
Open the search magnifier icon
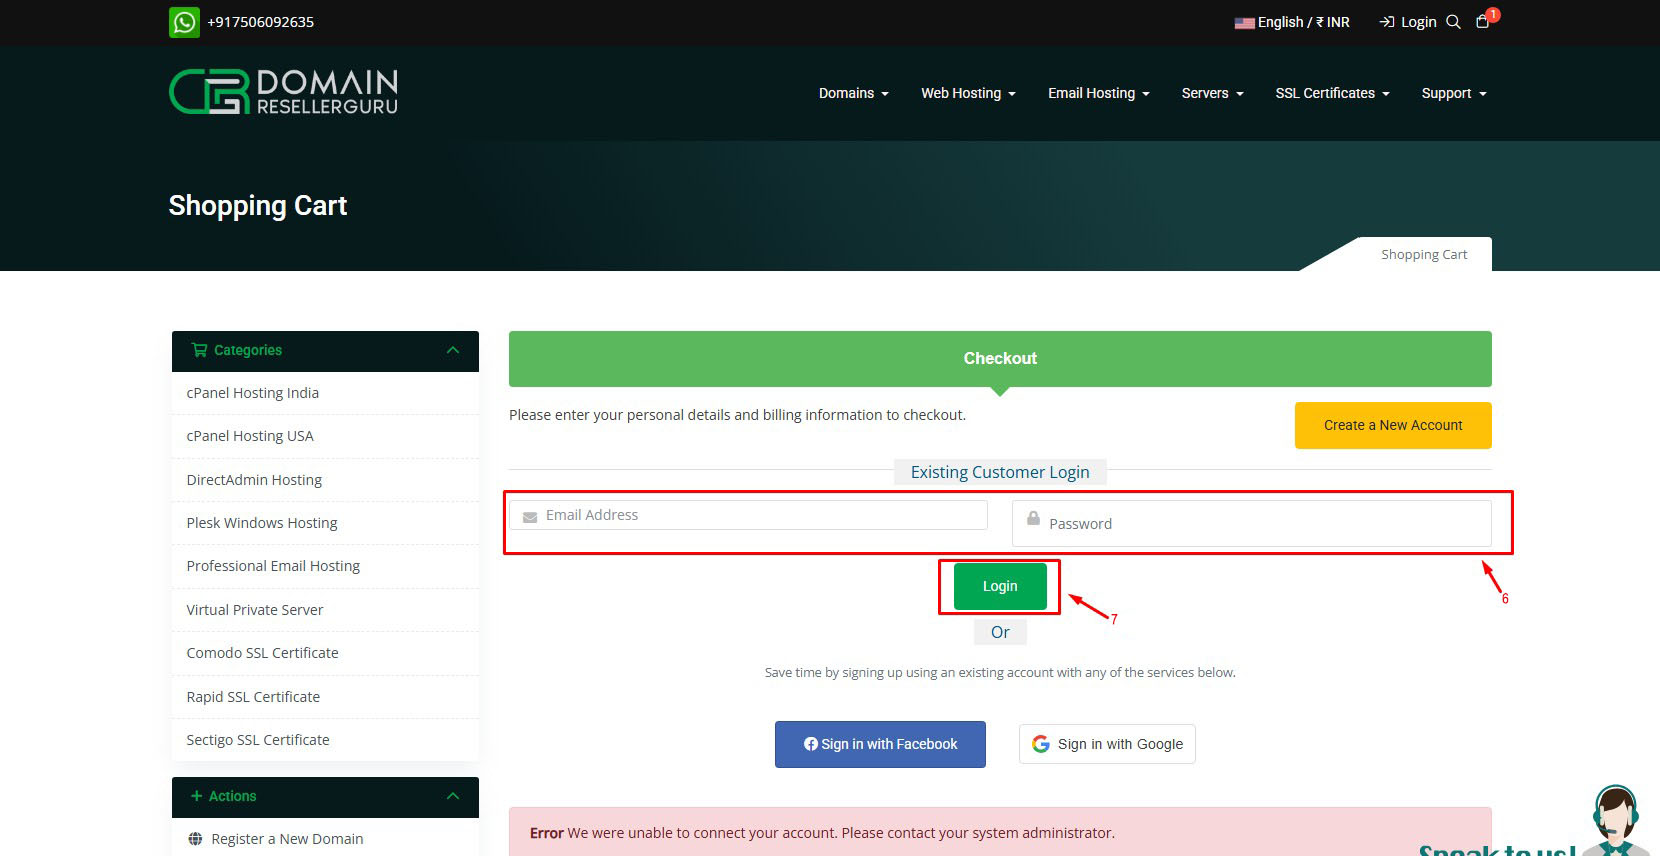pos(1453,22)
